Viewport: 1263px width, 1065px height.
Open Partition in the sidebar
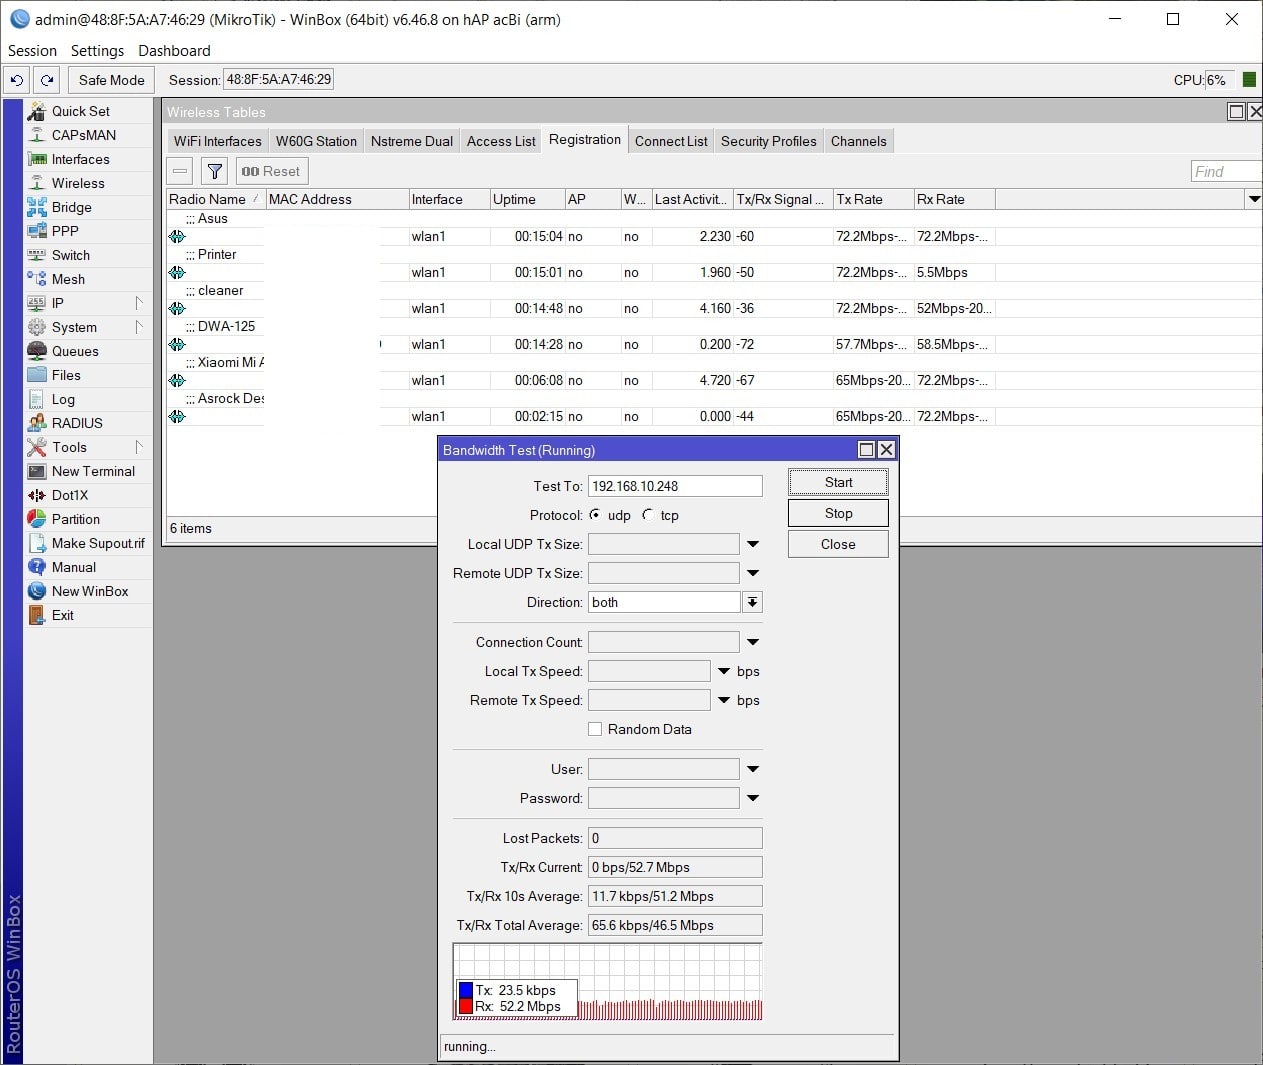pos(75,519)
